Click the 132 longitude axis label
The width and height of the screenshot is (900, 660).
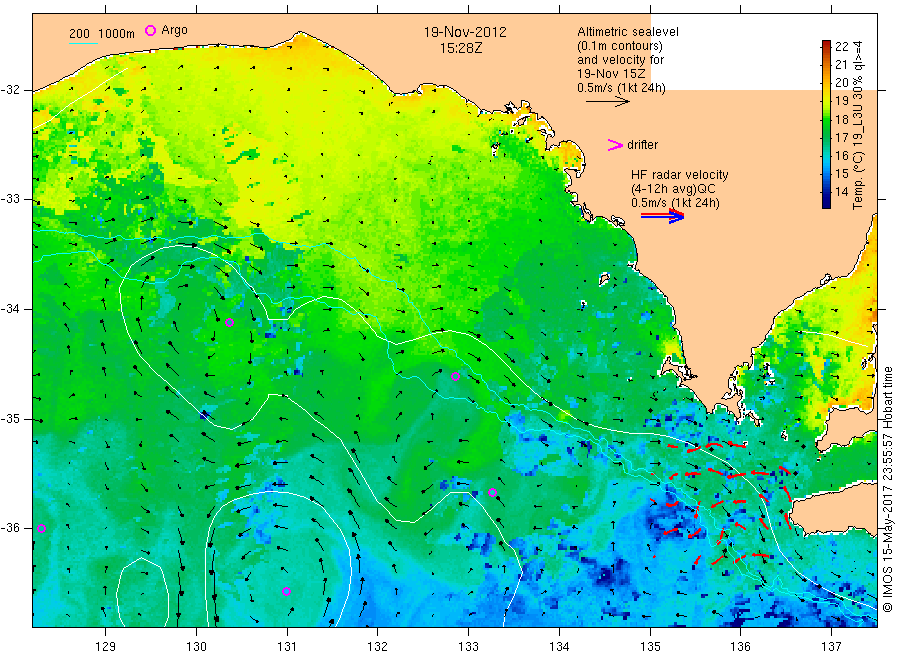(x=378, y=647)
